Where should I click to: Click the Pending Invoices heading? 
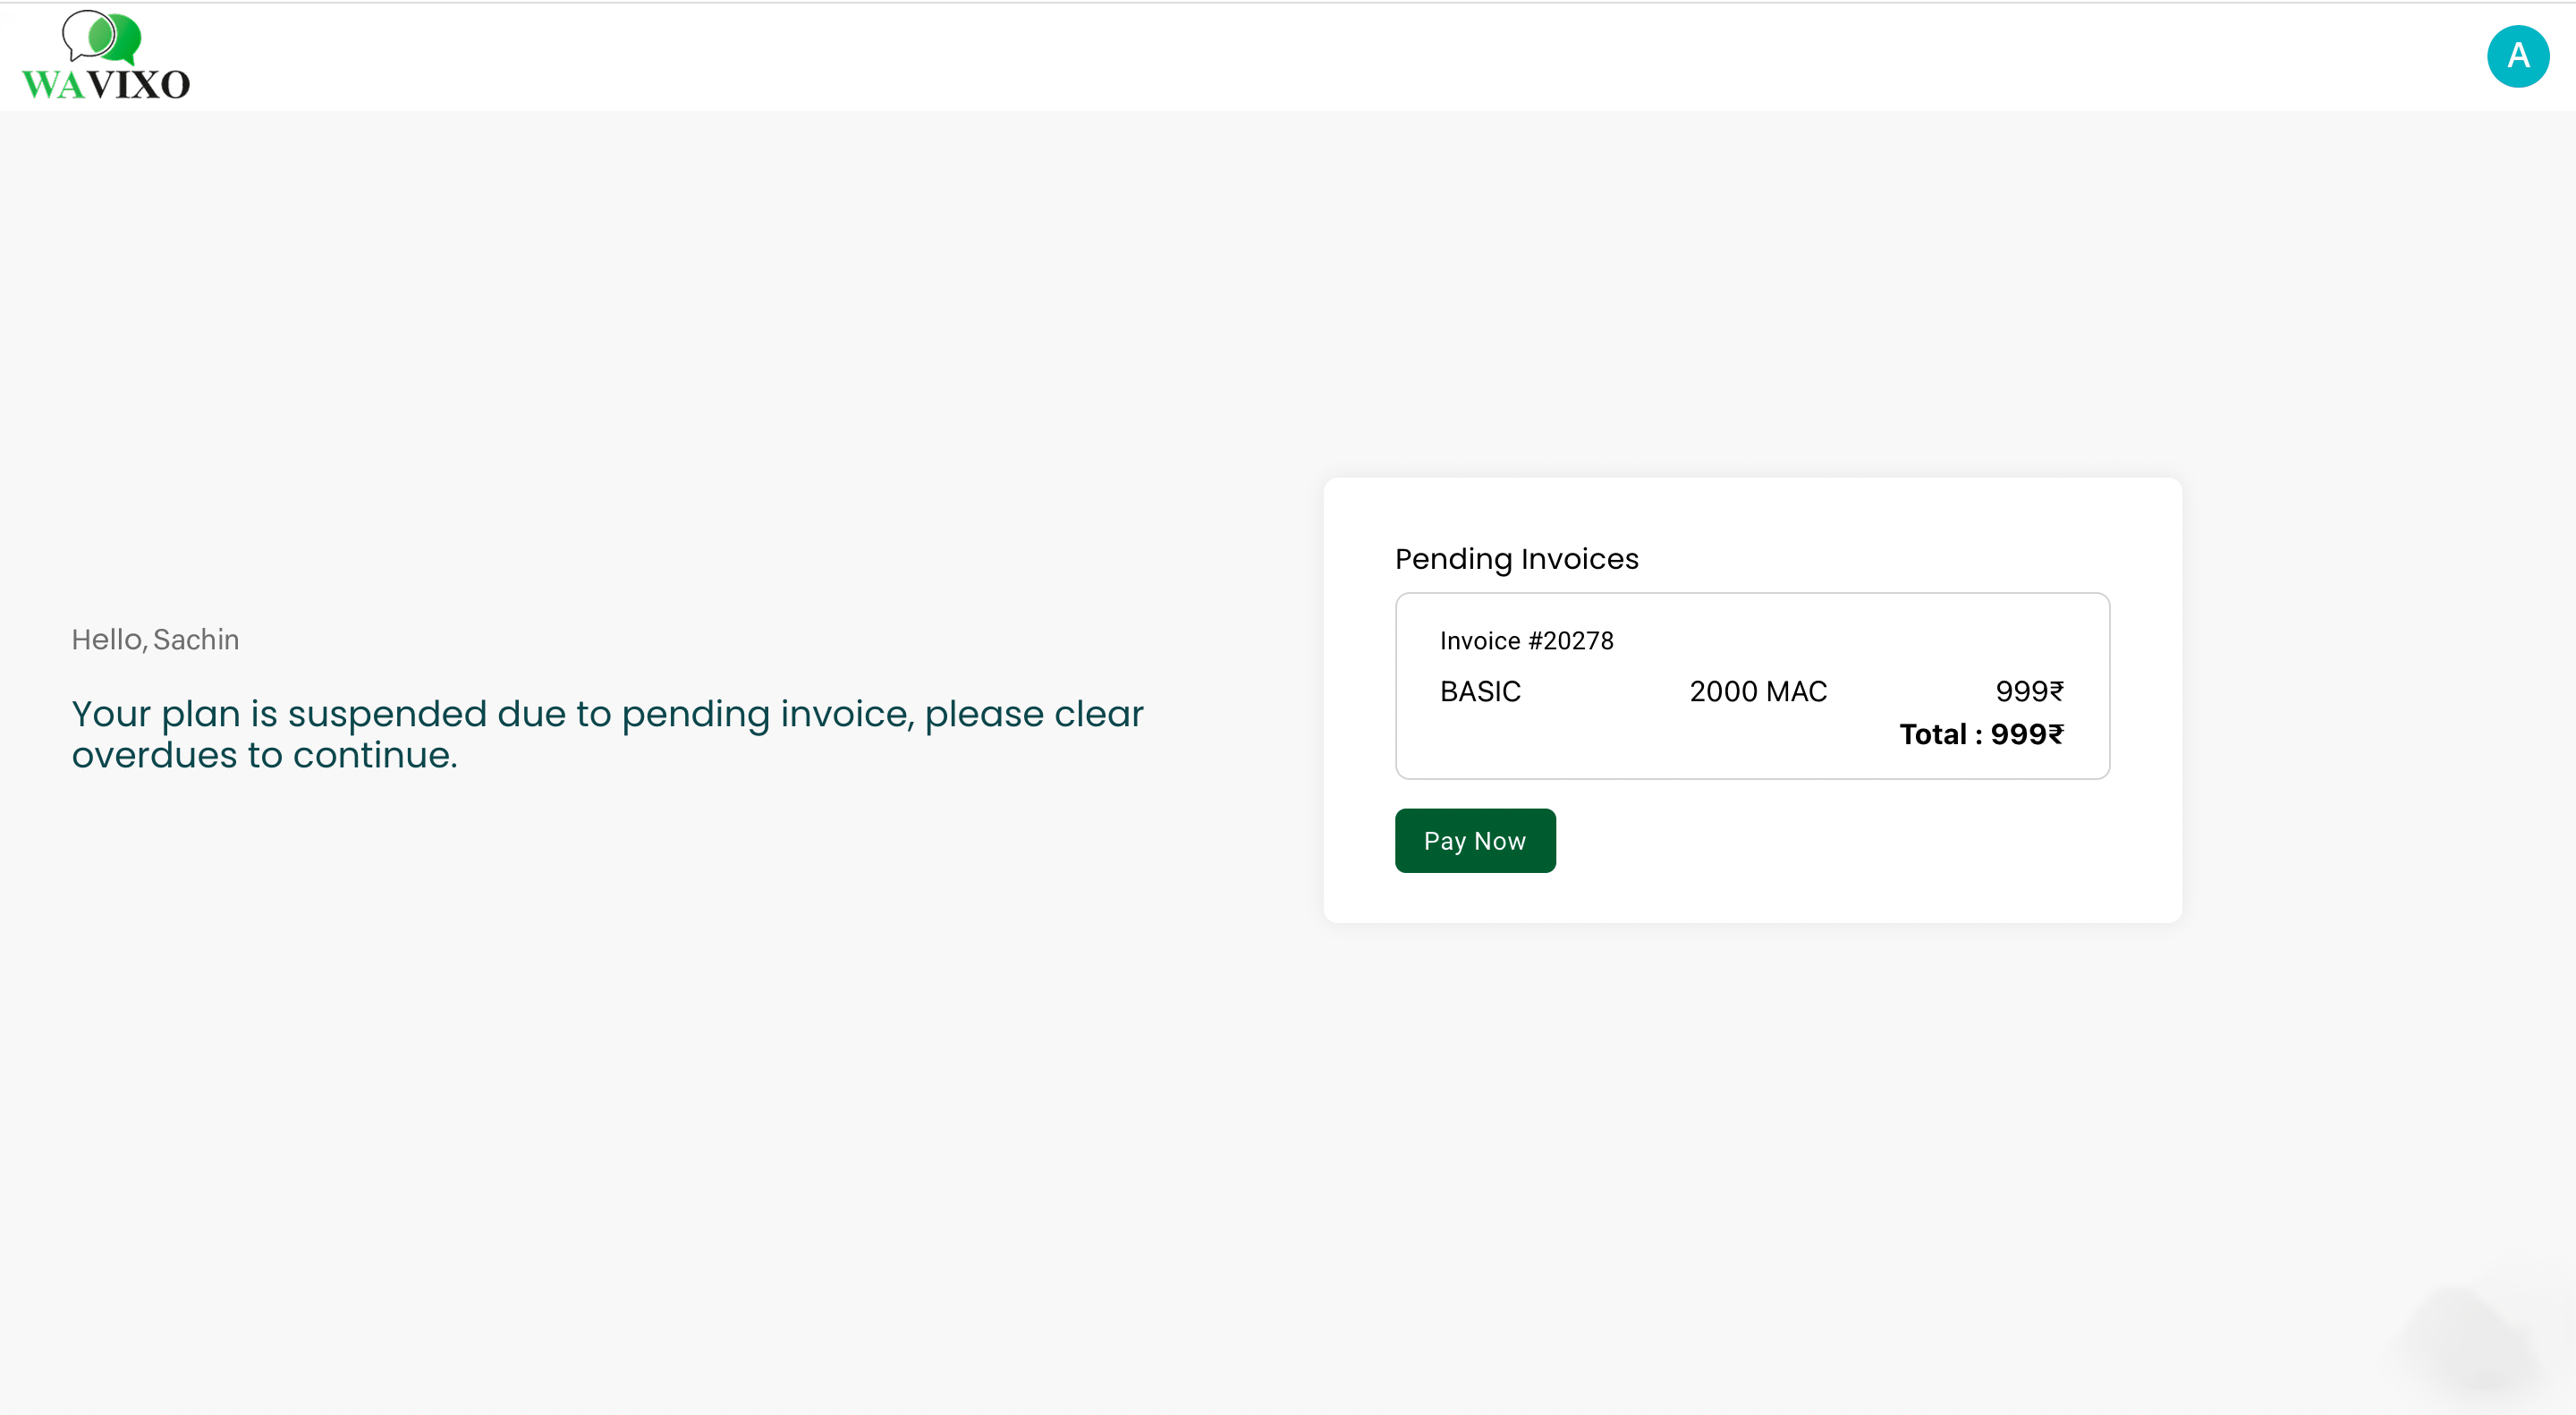[1516, 559]
